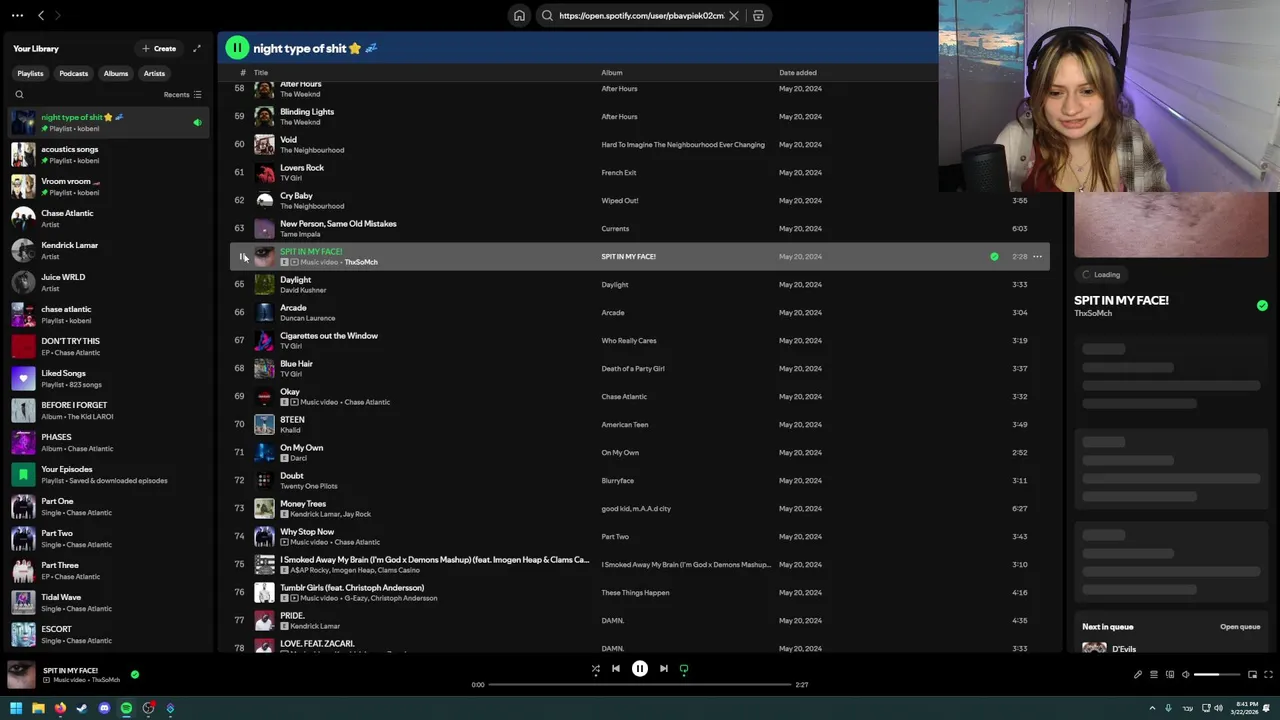Filter library by Albums
The width and height of the screenshot is (1280, 720).
pyautogui.click(x=116, y=73)
